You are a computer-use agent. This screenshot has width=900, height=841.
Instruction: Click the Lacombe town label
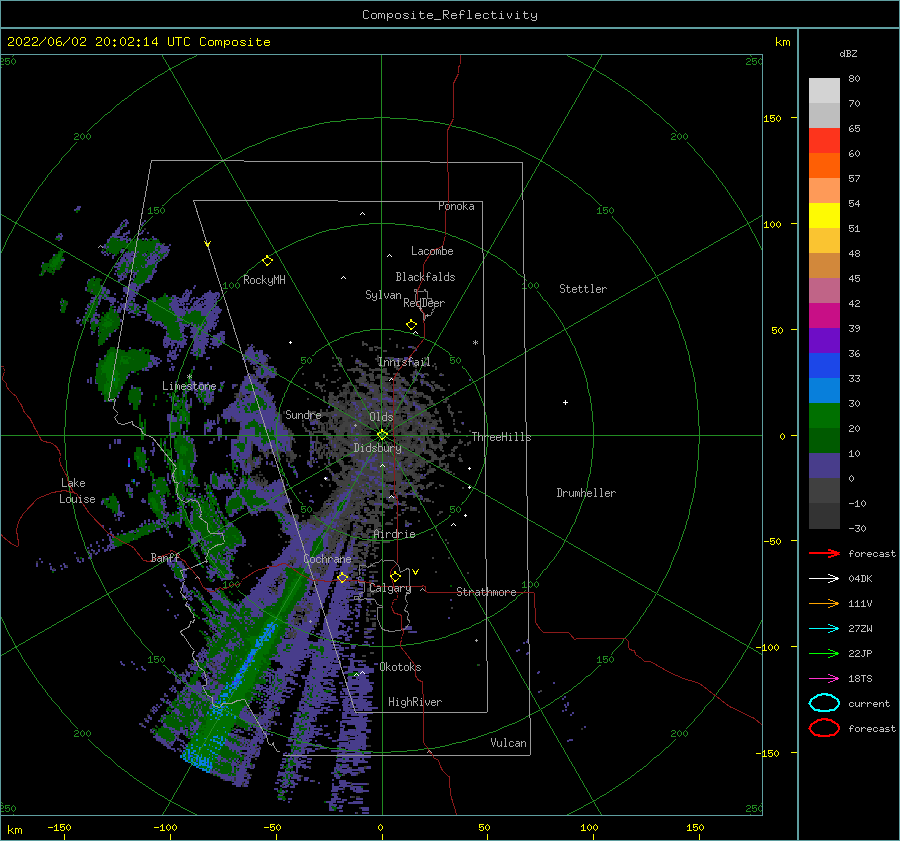tap(432, 251)
